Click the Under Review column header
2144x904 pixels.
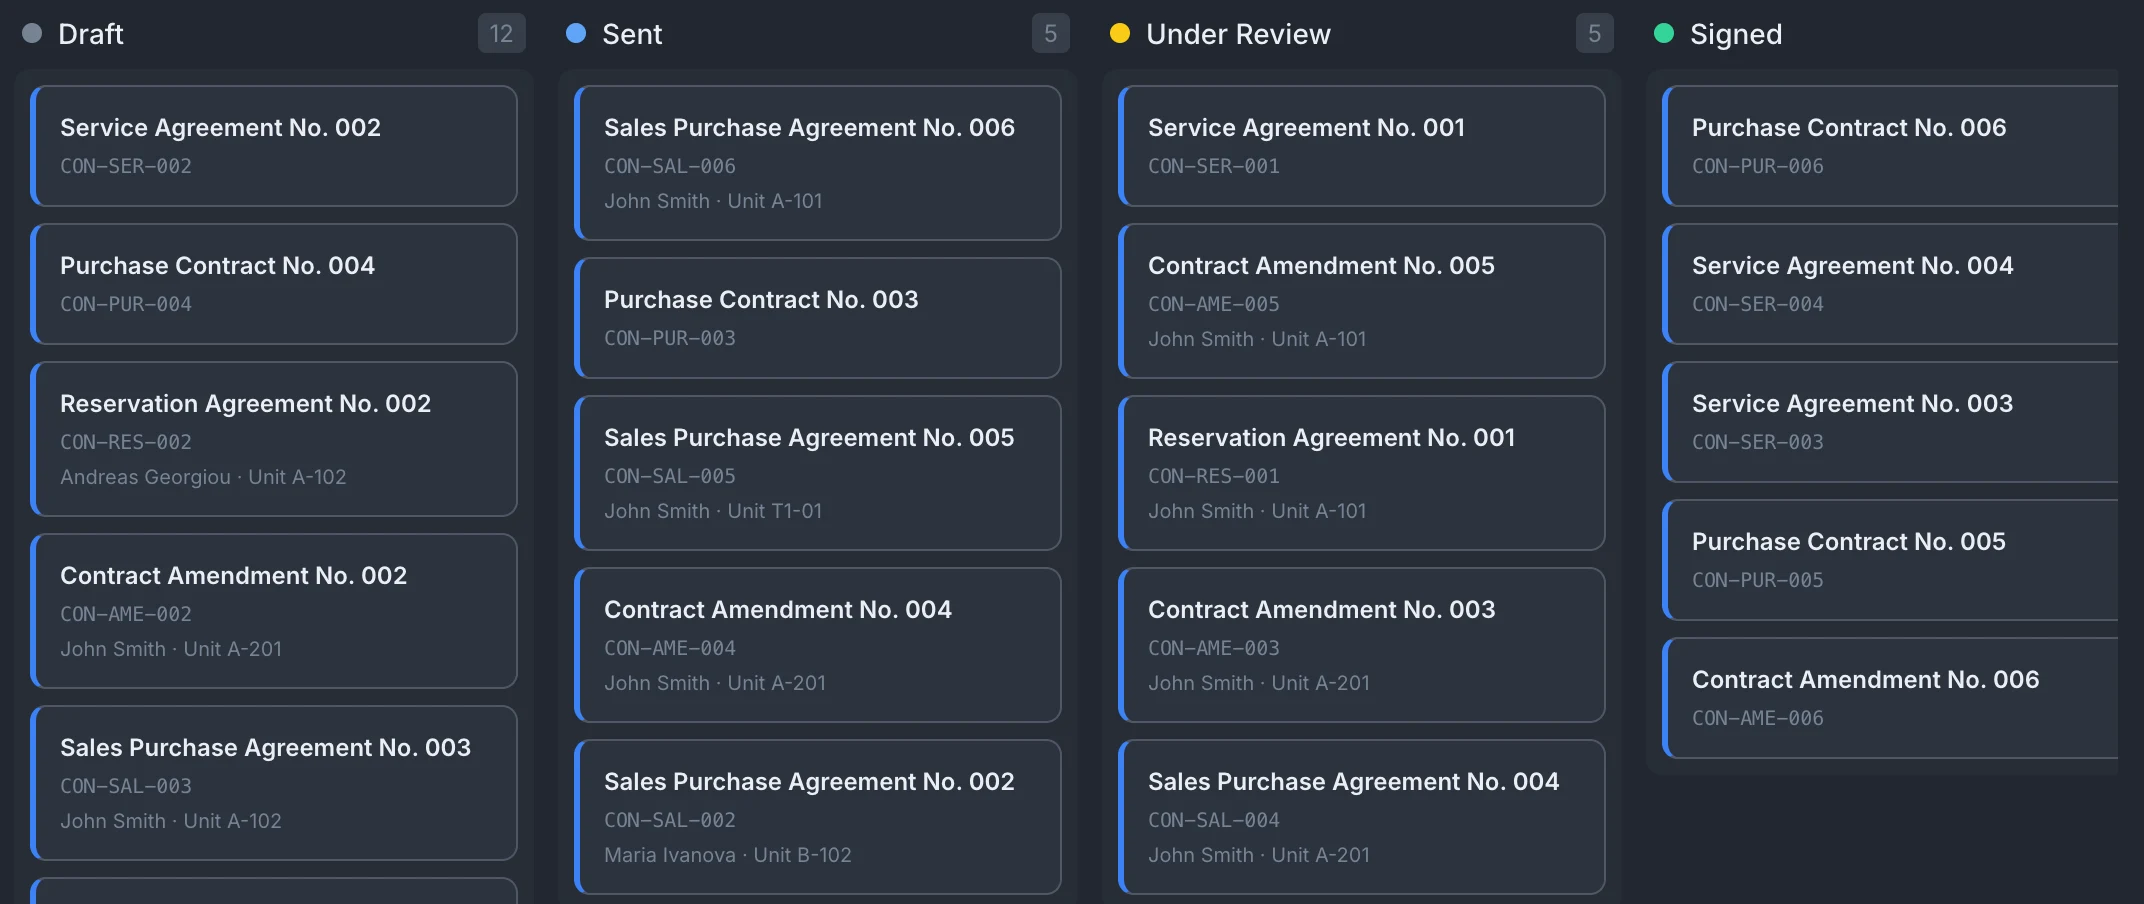coord(1238,34)
